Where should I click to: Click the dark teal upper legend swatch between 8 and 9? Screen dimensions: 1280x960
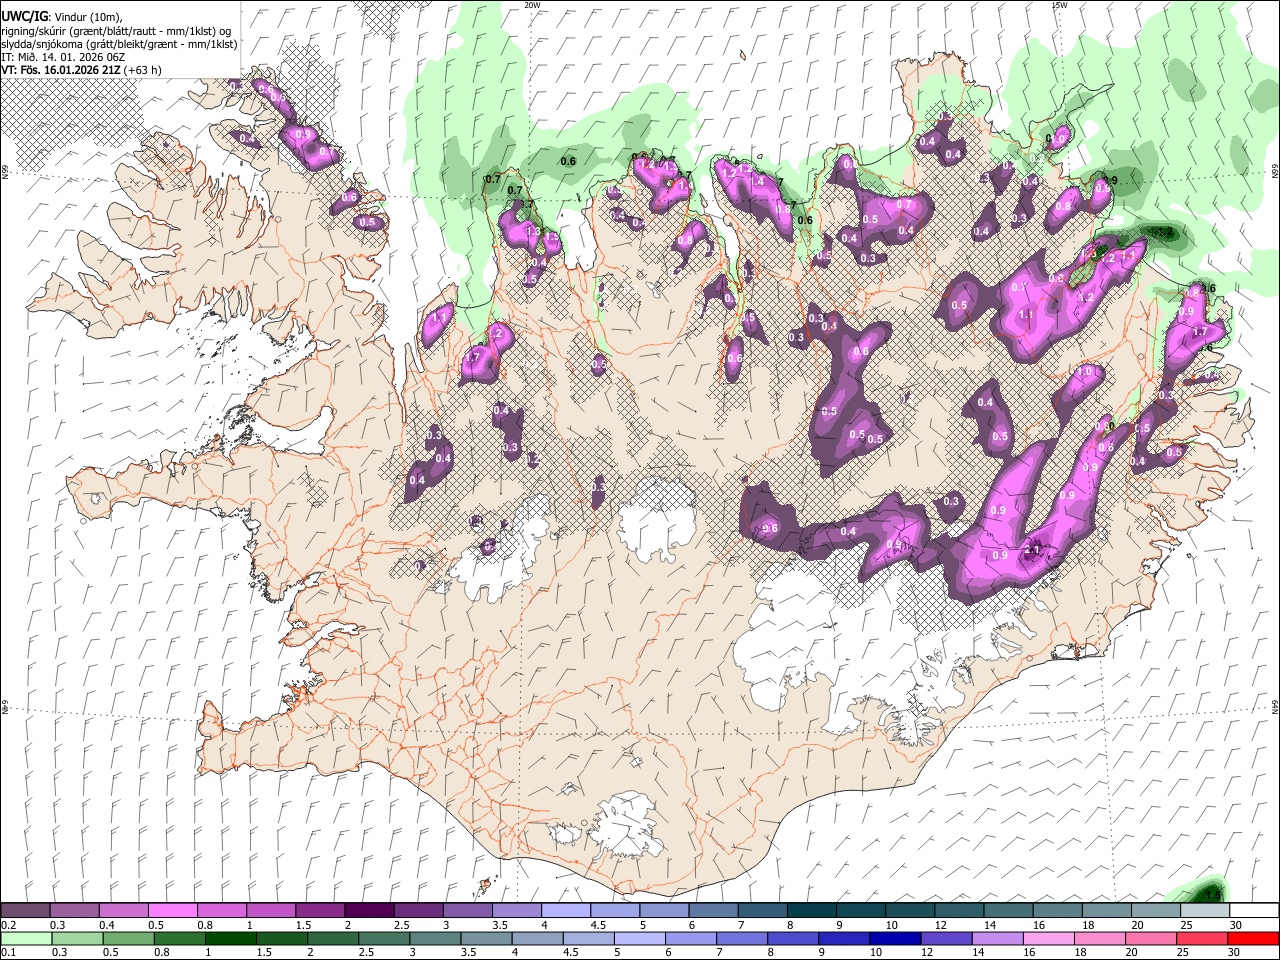pos(812,910)
